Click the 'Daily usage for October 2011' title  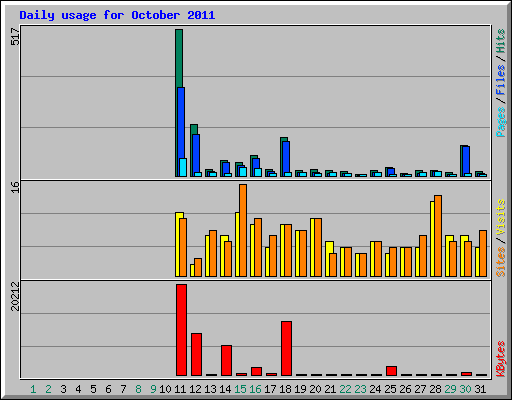(x=117, y=15)
